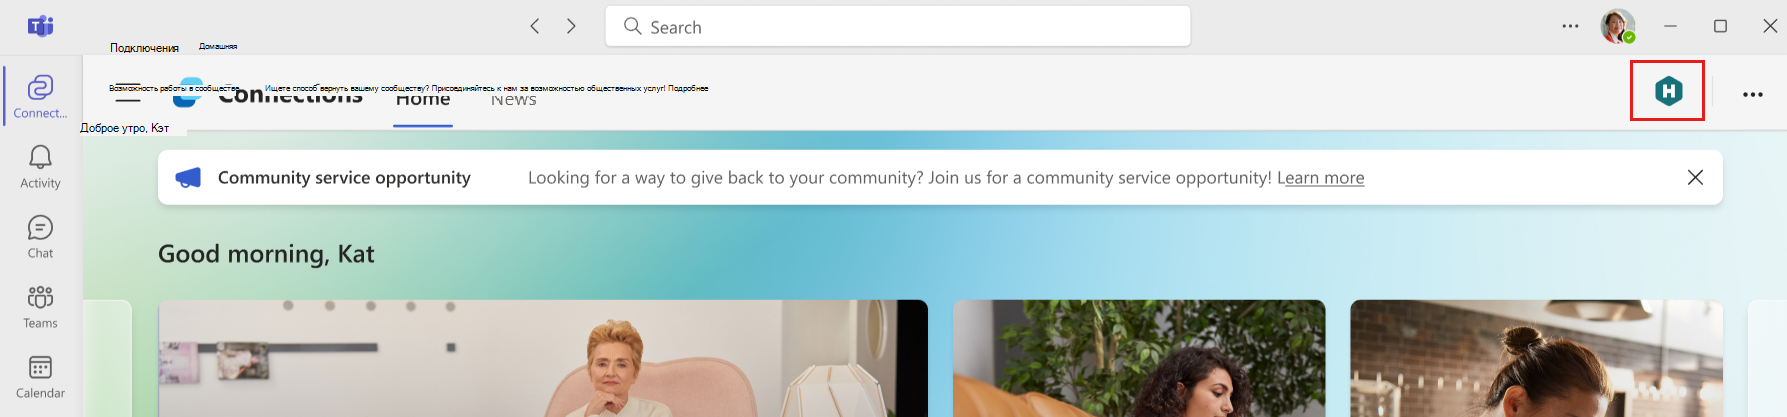Switch to the News tab
This screenshot has height=417, width=1787.
tap(513, 99)
